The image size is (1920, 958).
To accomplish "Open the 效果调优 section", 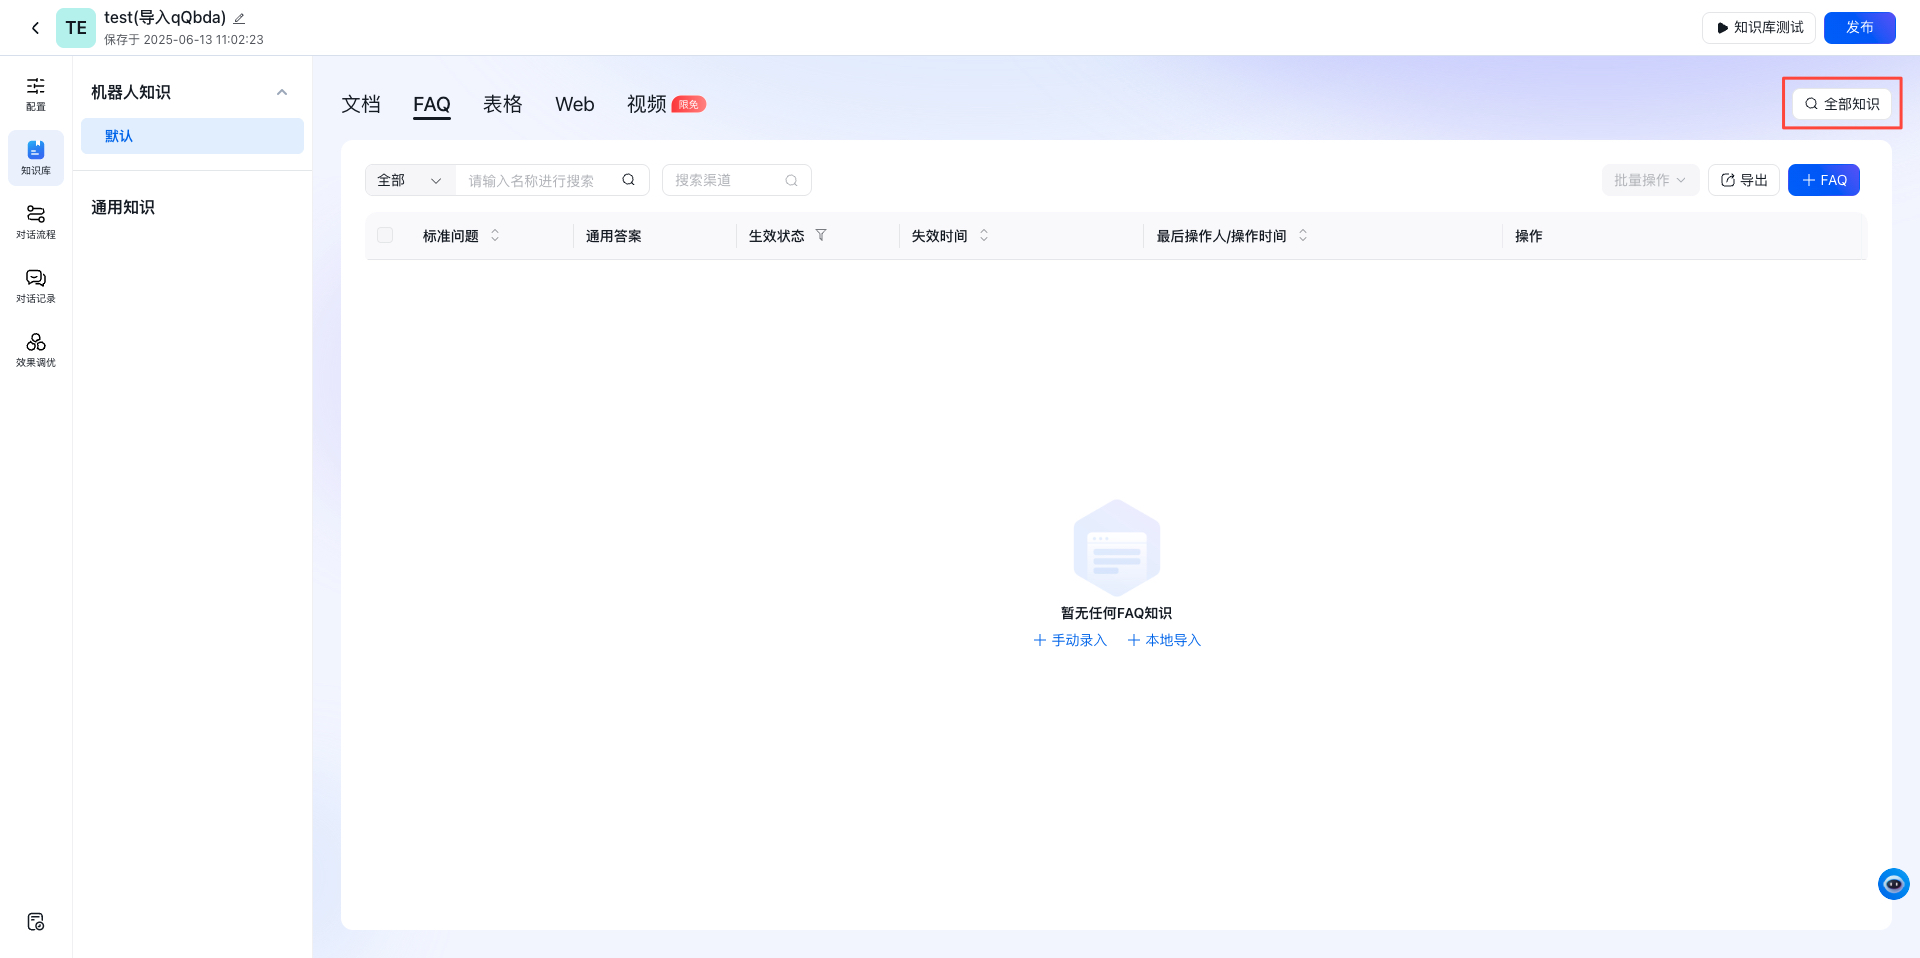I will click(x=36, y=350).
